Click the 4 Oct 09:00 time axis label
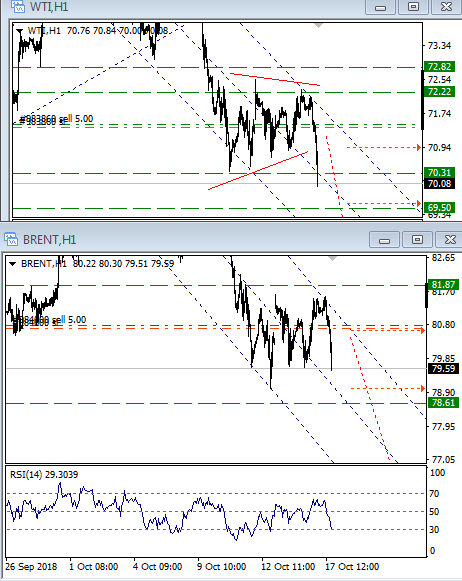This screenshot has height=581, width=462. [x=157, y=567]
